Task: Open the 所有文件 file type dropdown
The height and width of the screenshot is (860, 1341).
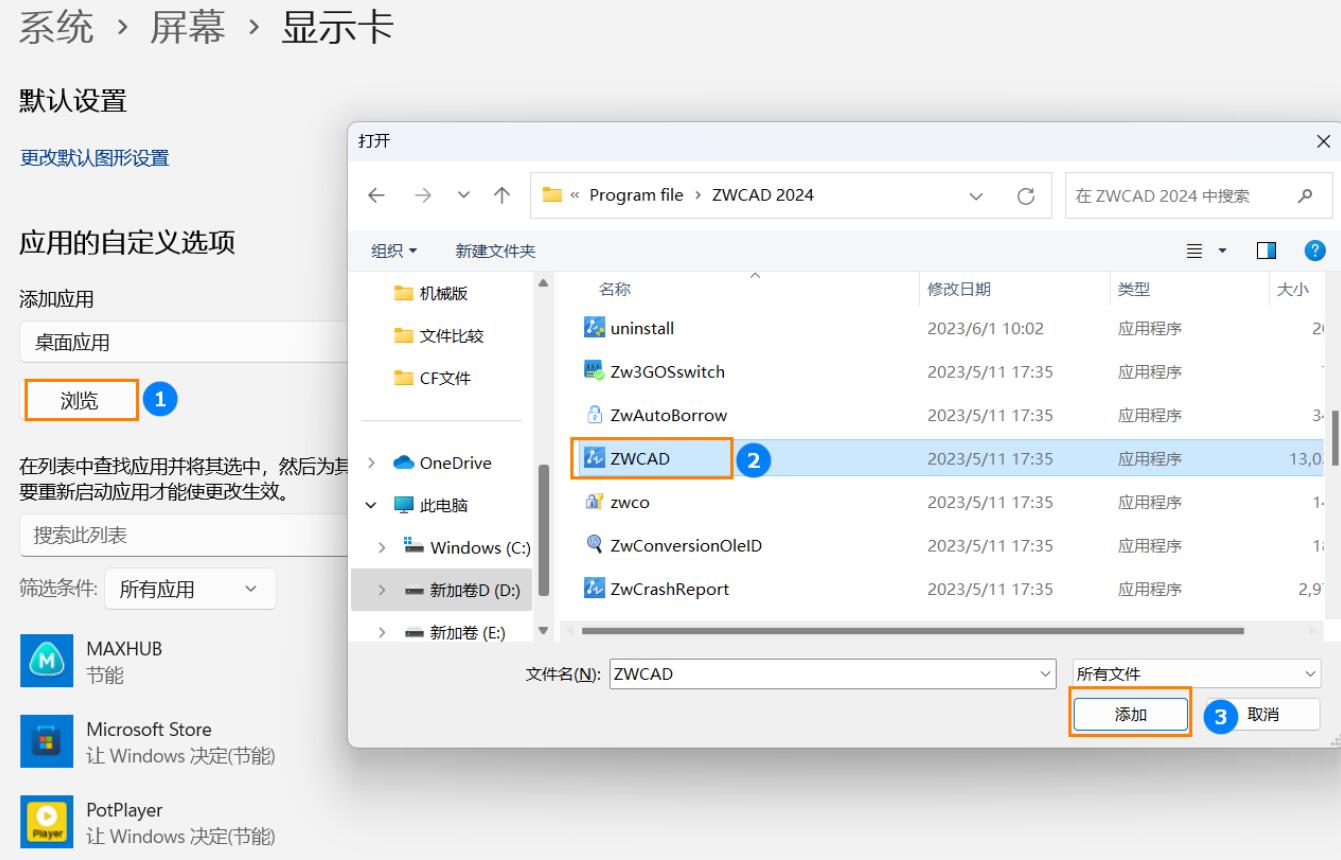Action: tap(1196, 675)
